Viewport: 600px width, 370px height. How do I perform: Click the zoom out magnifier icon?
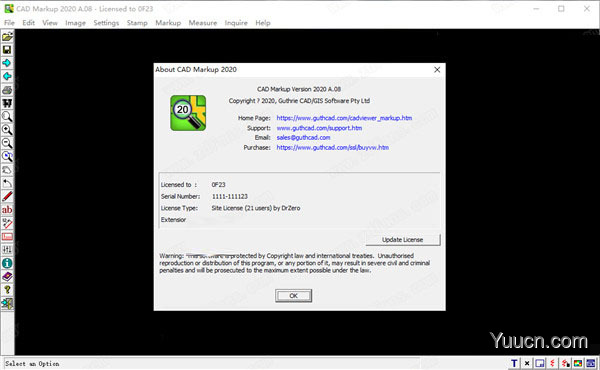tap(7, 143)
